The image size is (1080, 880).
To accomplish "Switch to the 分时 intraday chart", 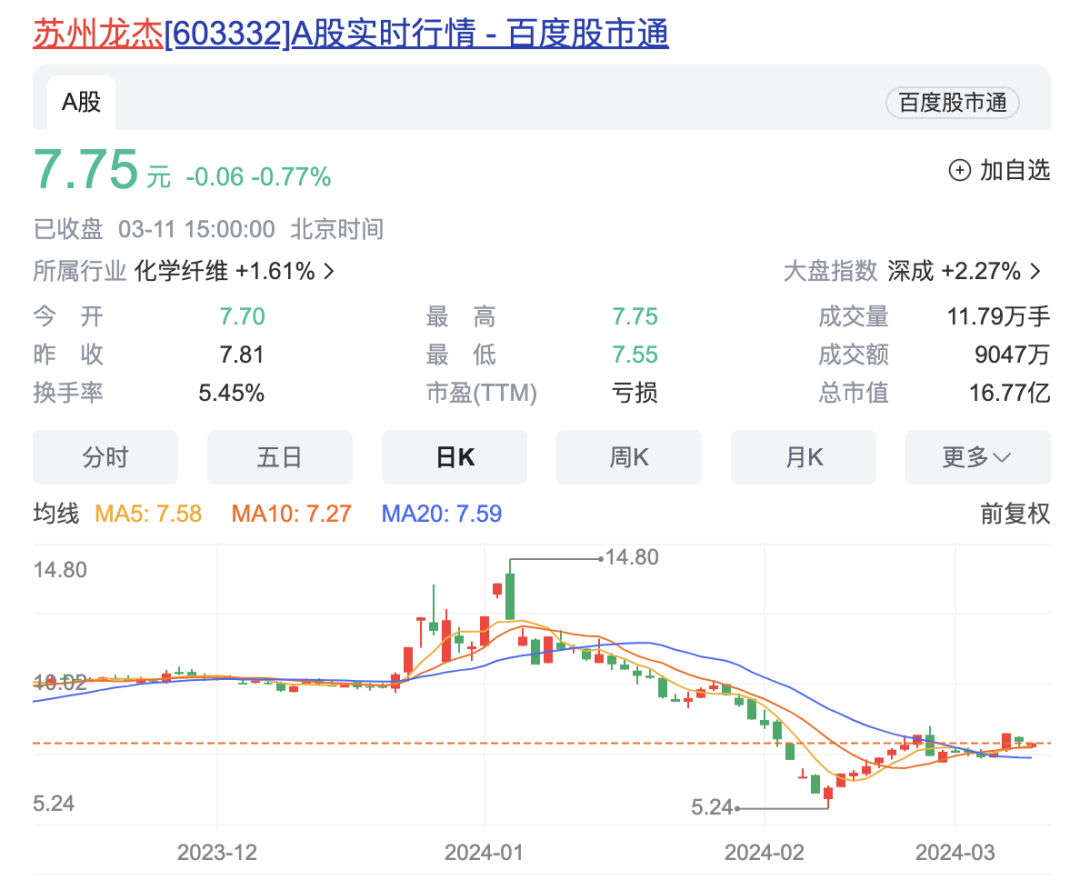I will [x=105, y=457].
